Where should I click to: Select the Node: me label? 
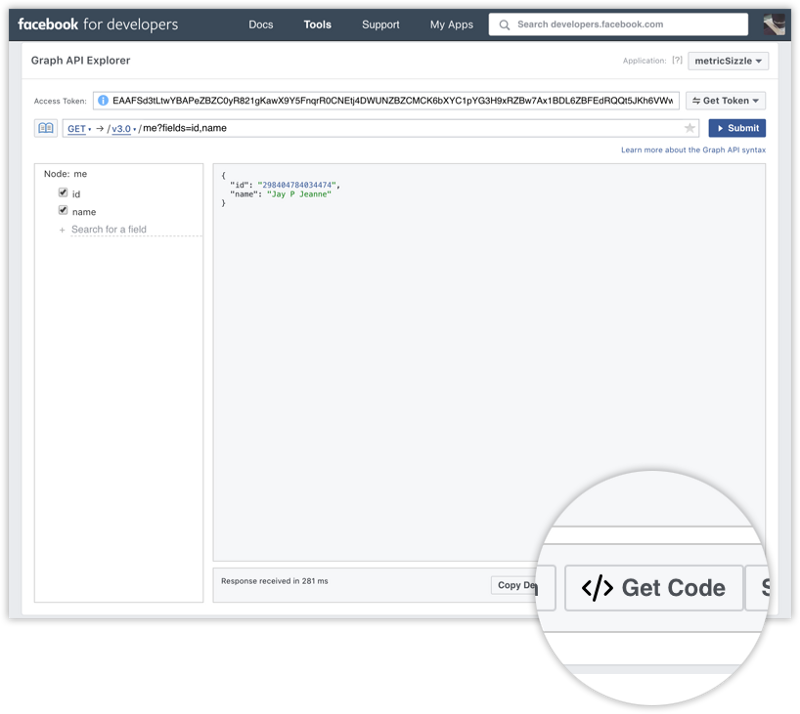pyautogui.click(x=65, y=174)
